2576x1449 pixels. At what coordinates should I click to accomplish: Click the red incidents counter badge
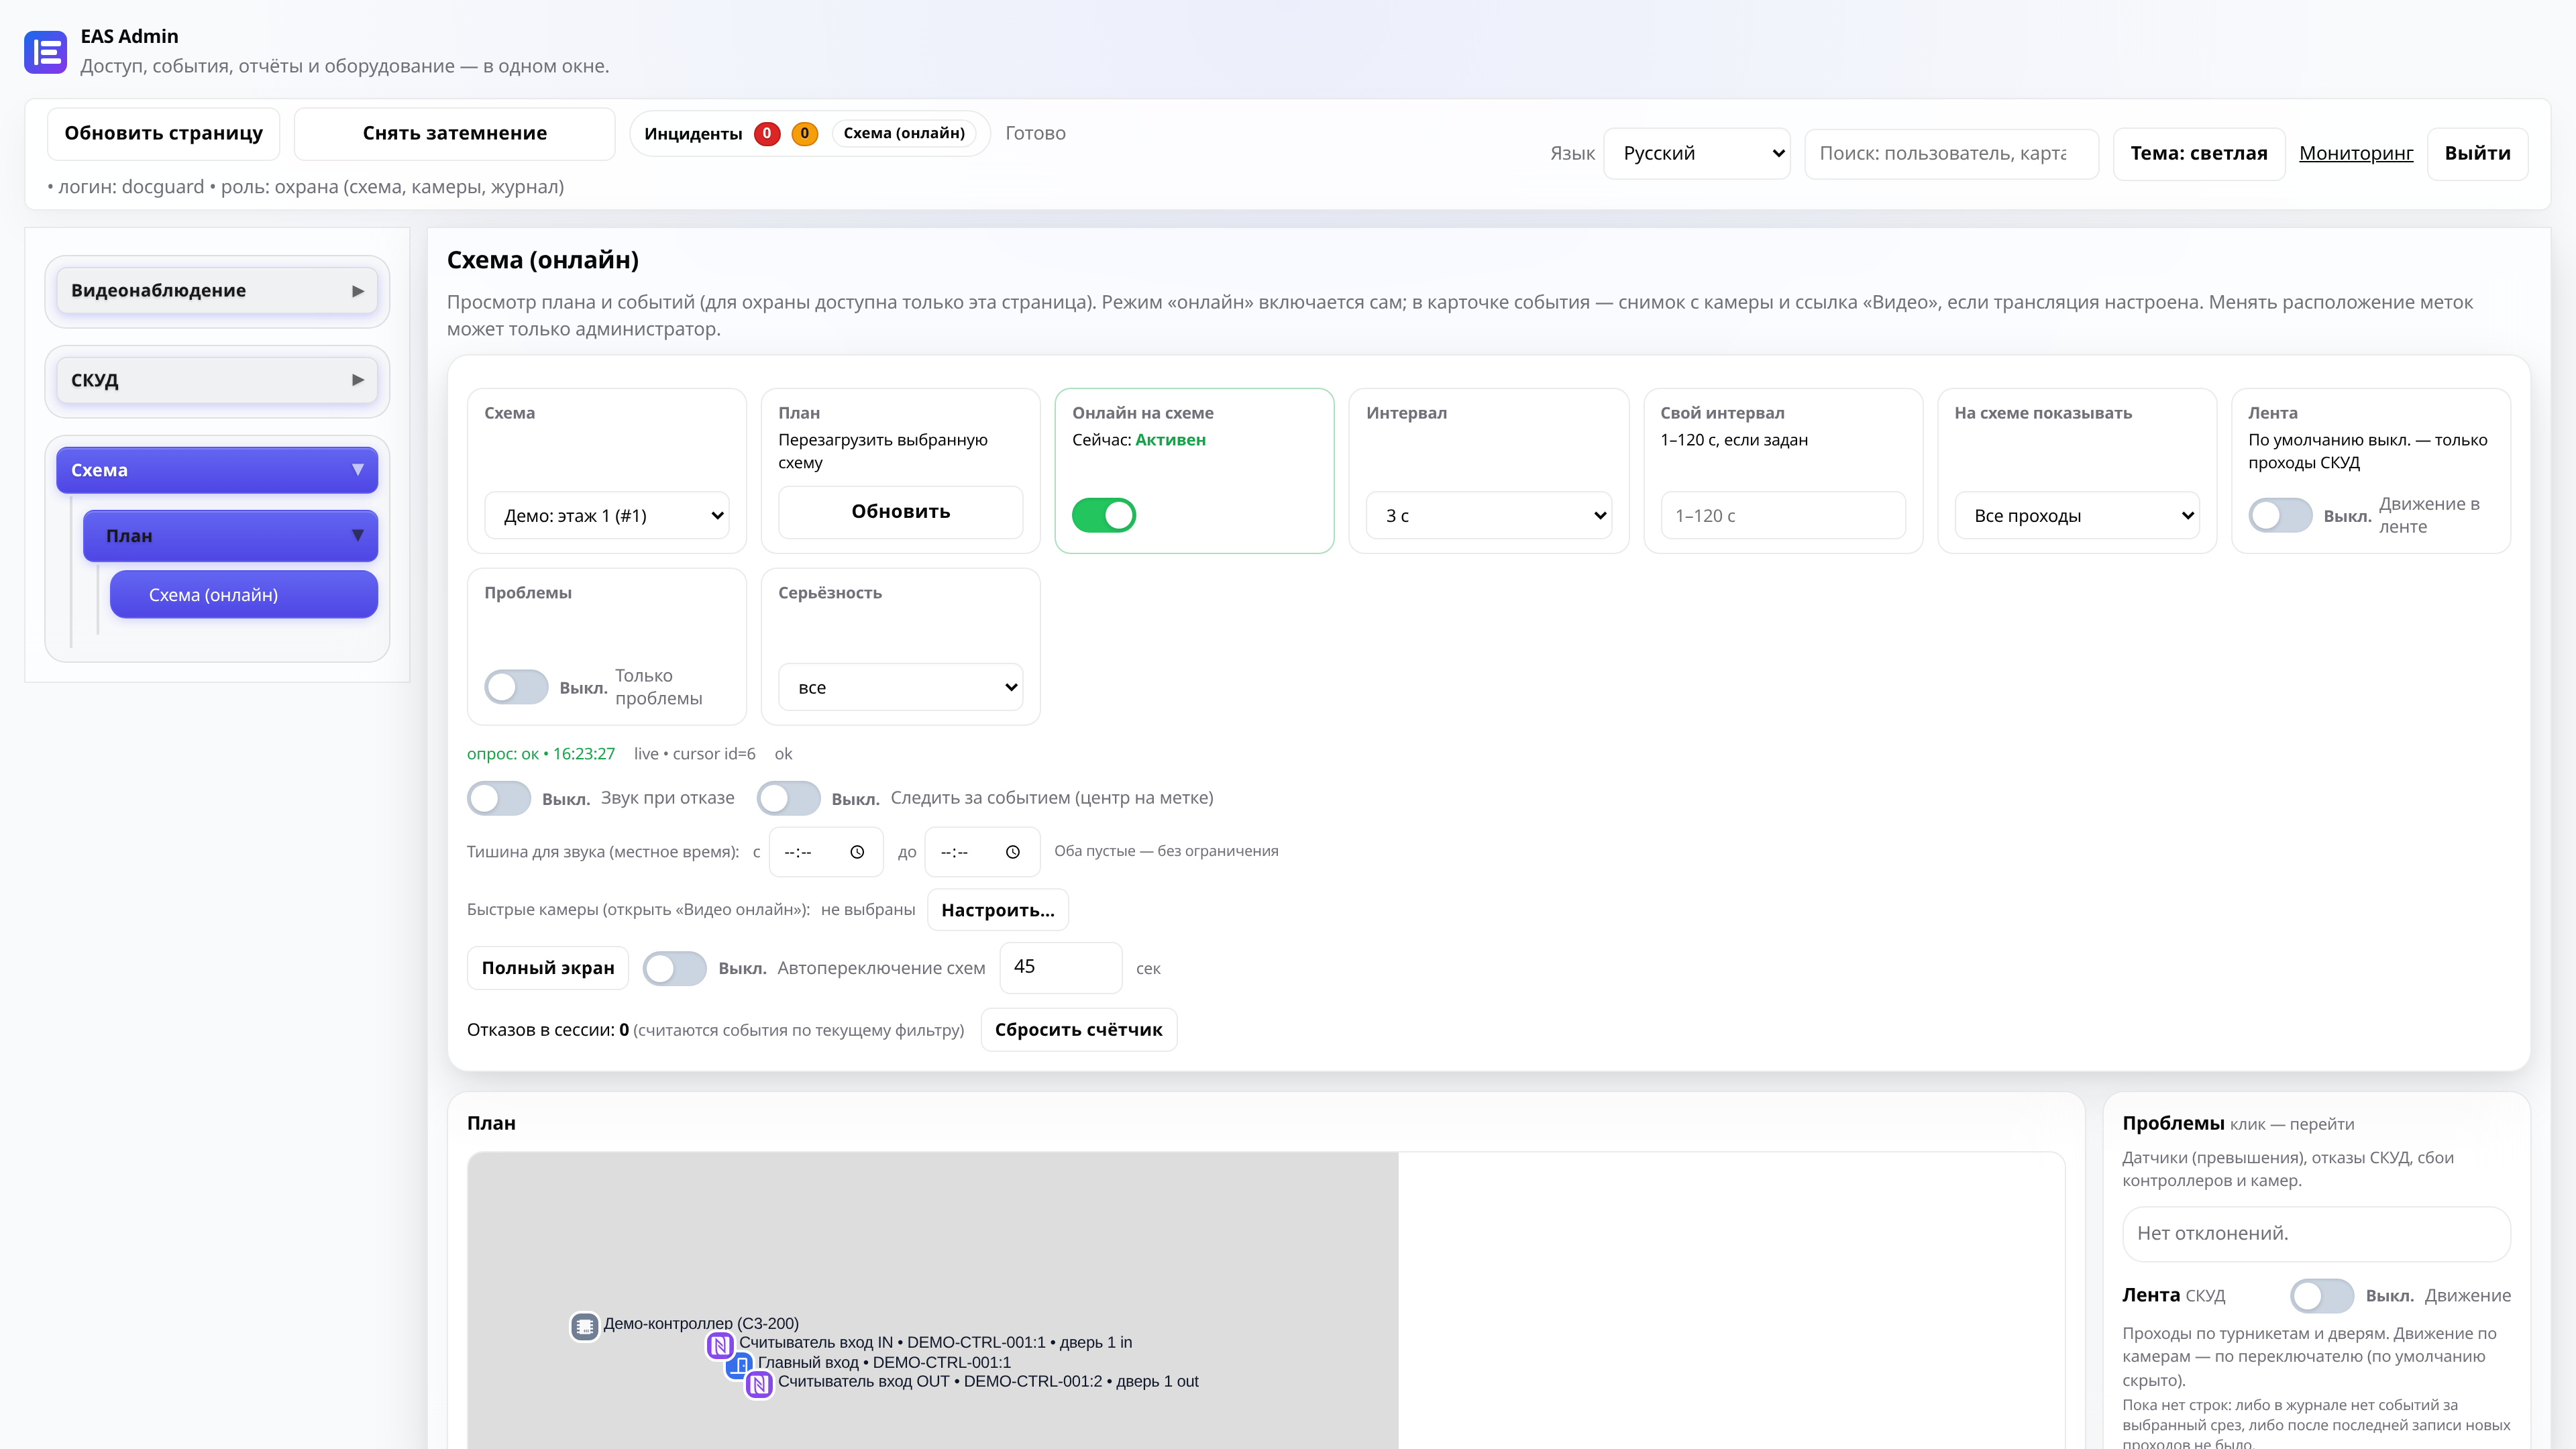point(767,133)
